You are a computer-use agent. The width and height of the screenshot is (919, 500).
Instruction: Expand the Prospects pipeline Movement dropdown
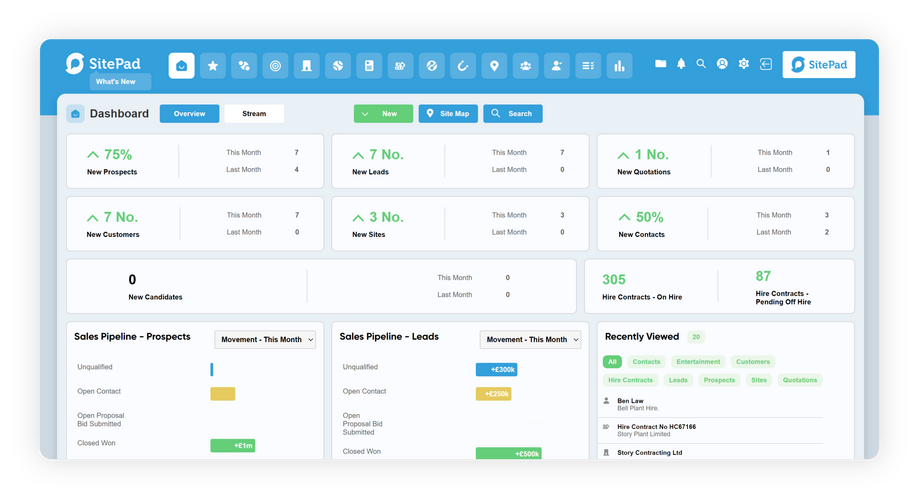point(265,340)
